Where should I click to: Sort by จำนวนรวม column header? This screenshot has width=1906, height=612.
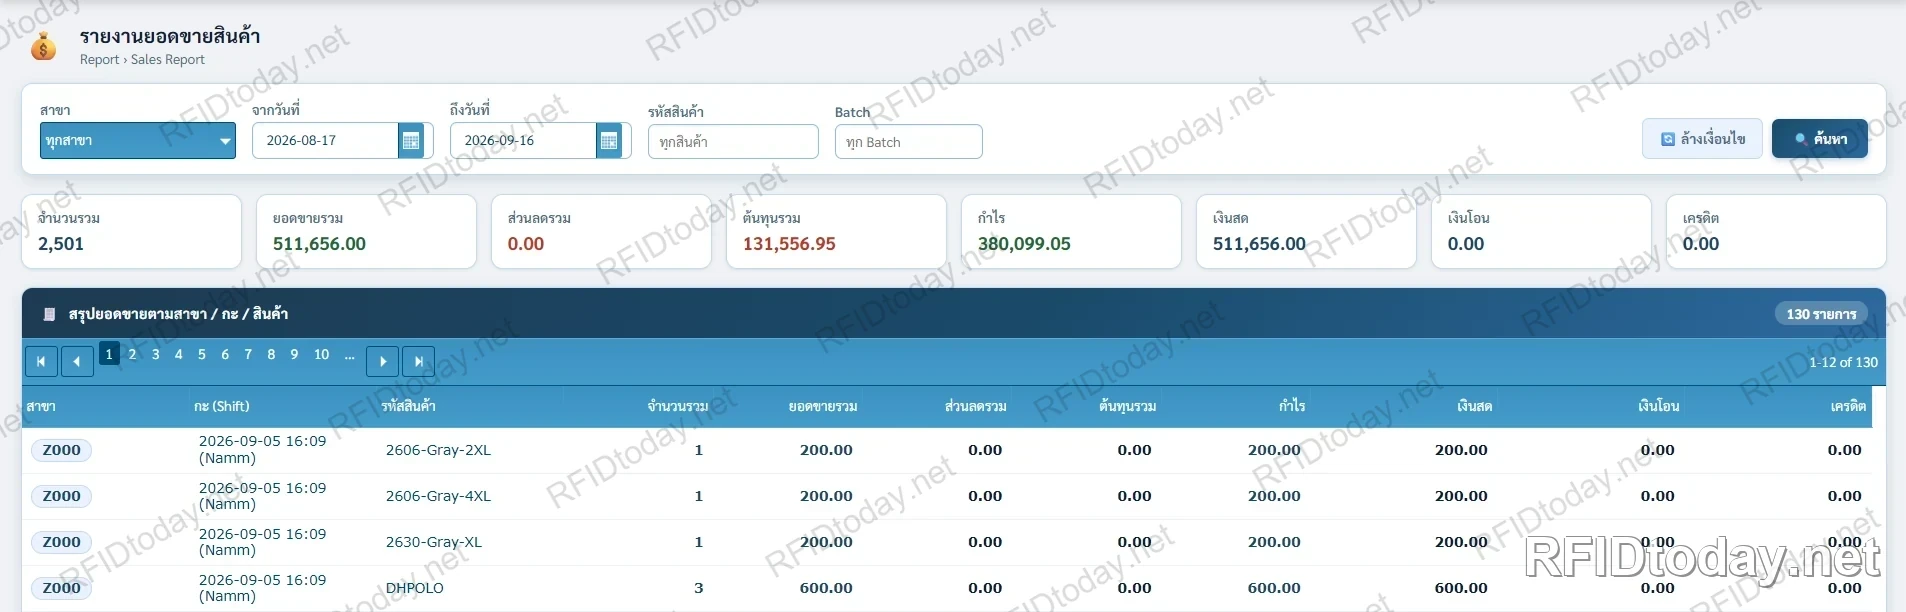click(678, 406)
